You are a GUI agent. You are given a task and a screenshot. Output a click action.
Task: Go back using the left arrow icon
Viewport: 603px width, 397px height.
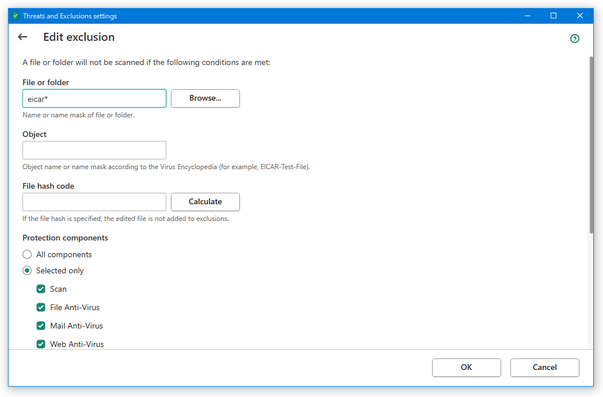pos(22,37)
